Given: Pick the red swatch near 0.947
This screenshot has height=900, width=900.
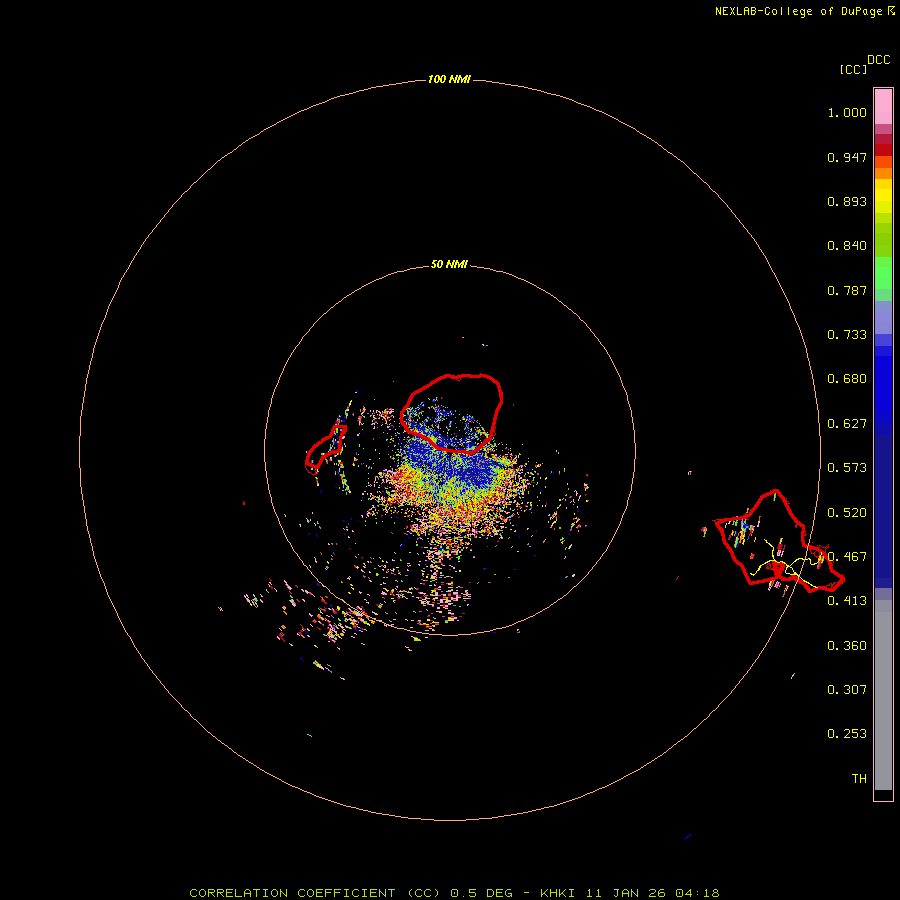Looking at the screenshot, I should point(883,149).
